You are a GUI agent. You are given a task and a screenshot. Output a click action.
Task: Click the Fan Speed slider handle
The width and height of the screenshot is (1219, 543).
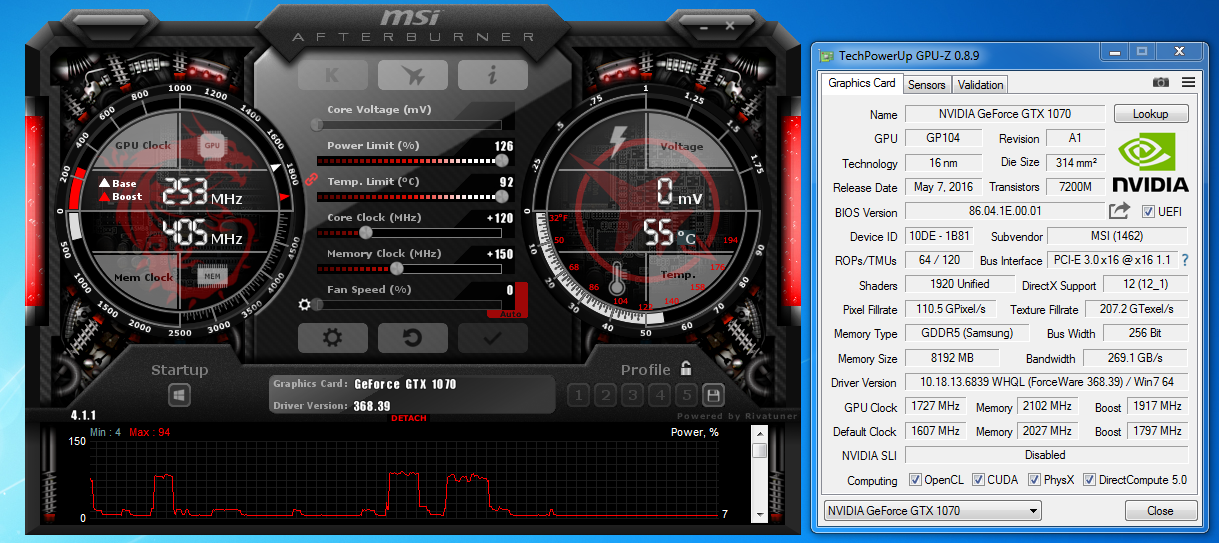[x=317, y=304]
